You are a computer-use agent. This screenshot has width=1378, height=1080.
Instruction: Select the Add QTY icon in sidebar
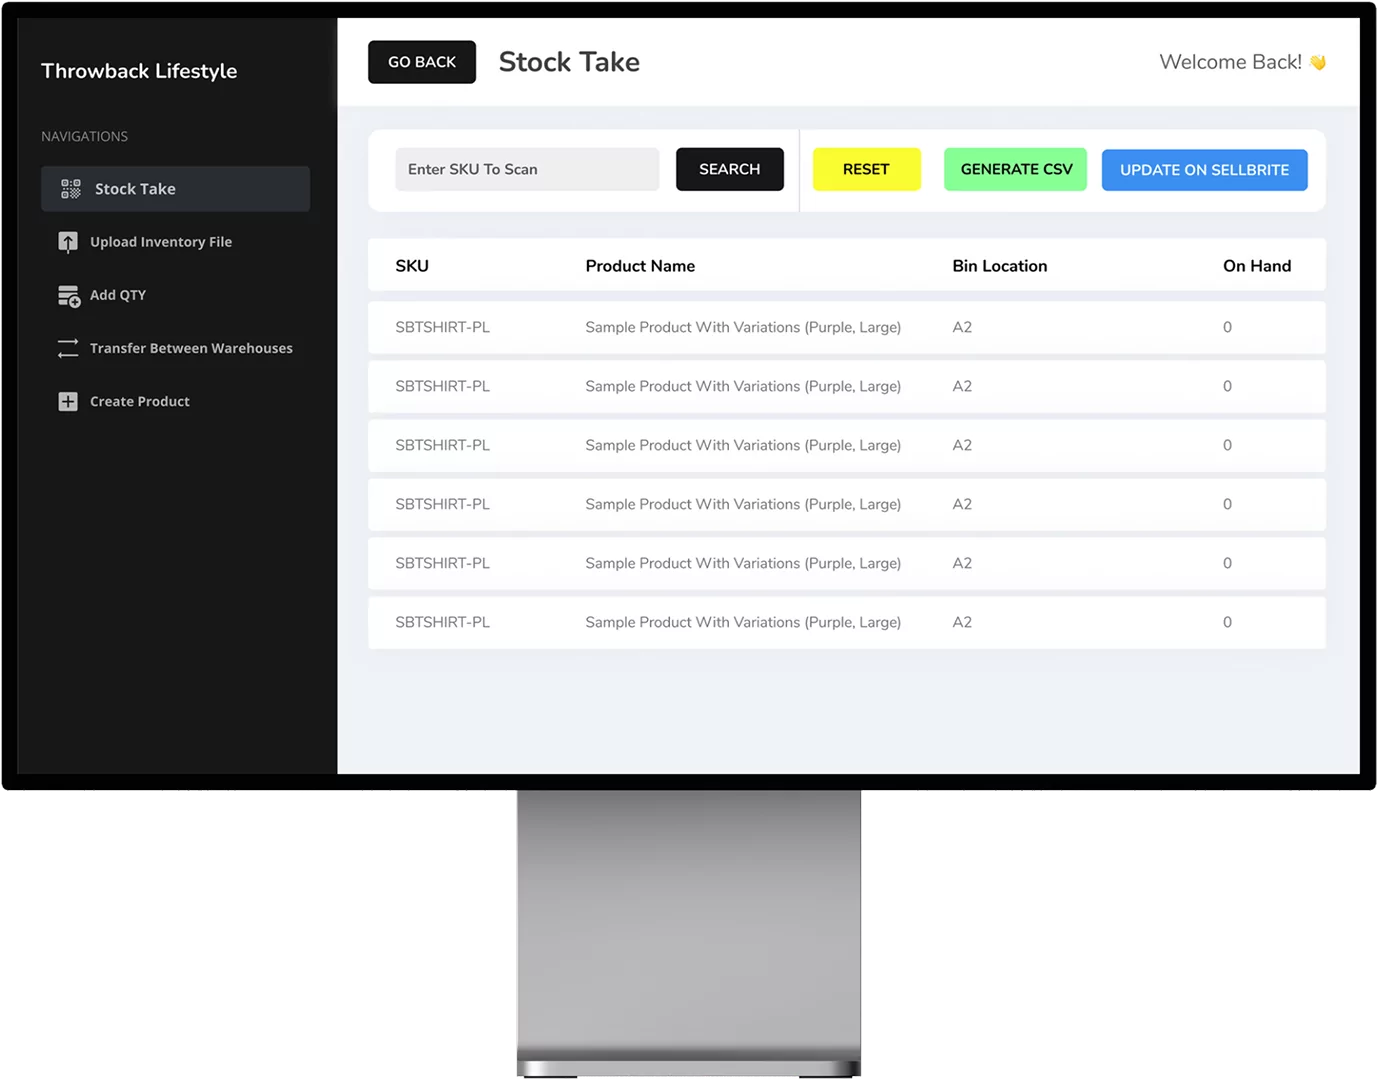click(67, 295)
